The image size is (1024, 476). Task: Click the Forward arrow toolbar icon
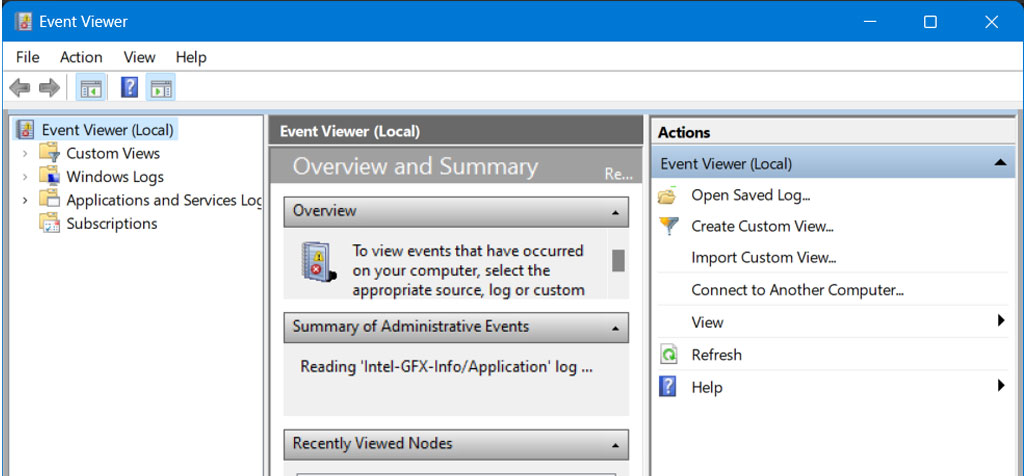coord(50,87)
